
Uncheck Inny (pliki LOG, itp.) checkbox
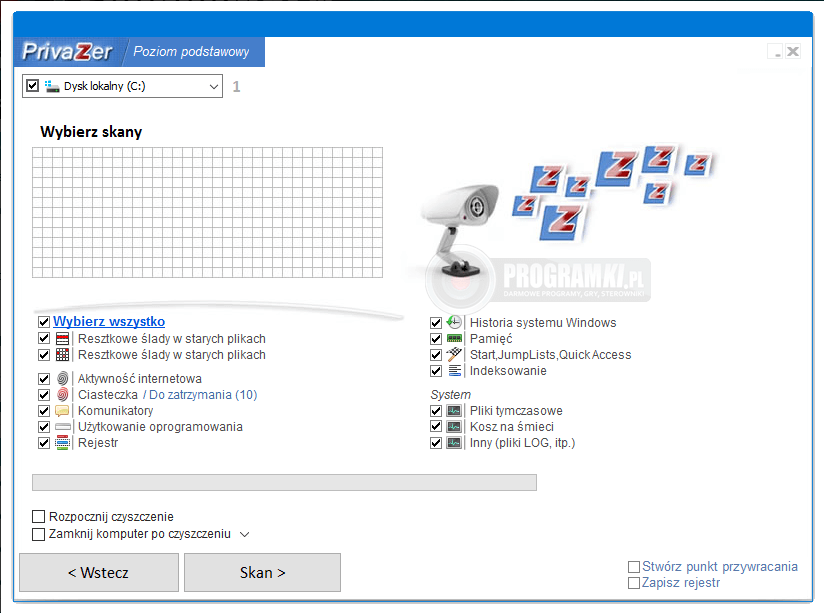pos(436,443)
